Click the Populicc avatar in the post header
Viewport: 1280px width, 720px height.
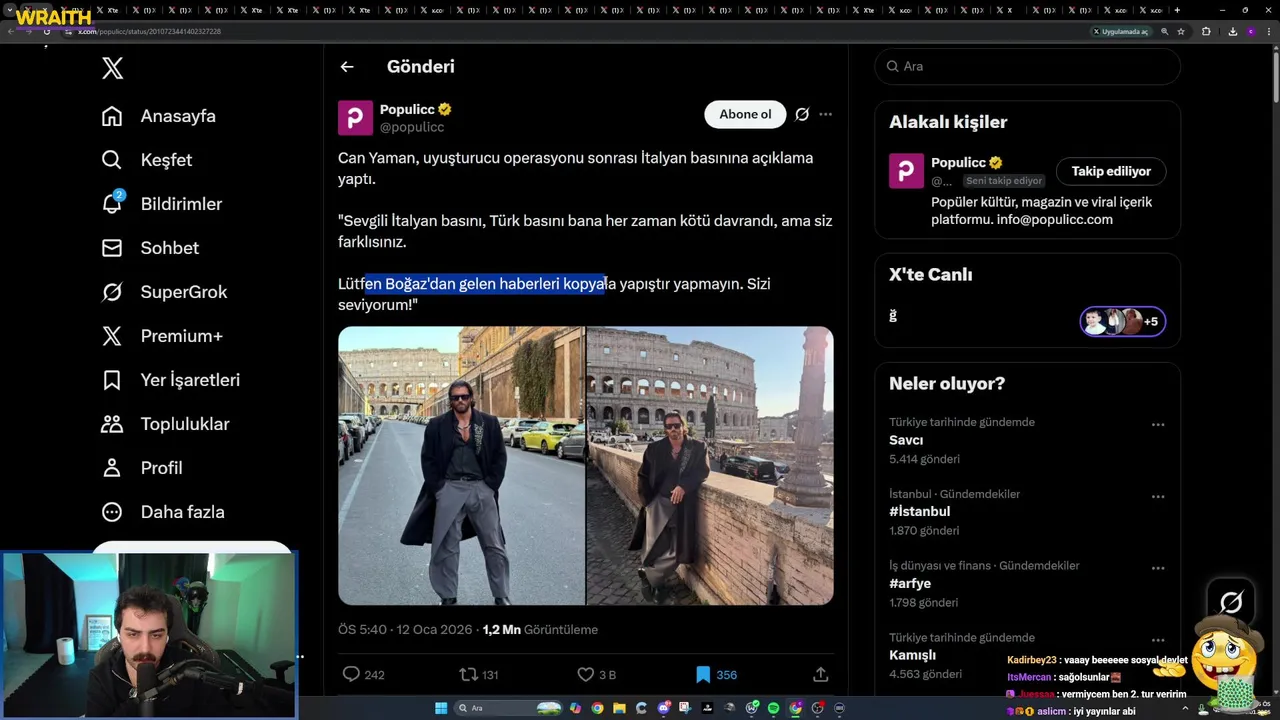(x=355, y=117)
